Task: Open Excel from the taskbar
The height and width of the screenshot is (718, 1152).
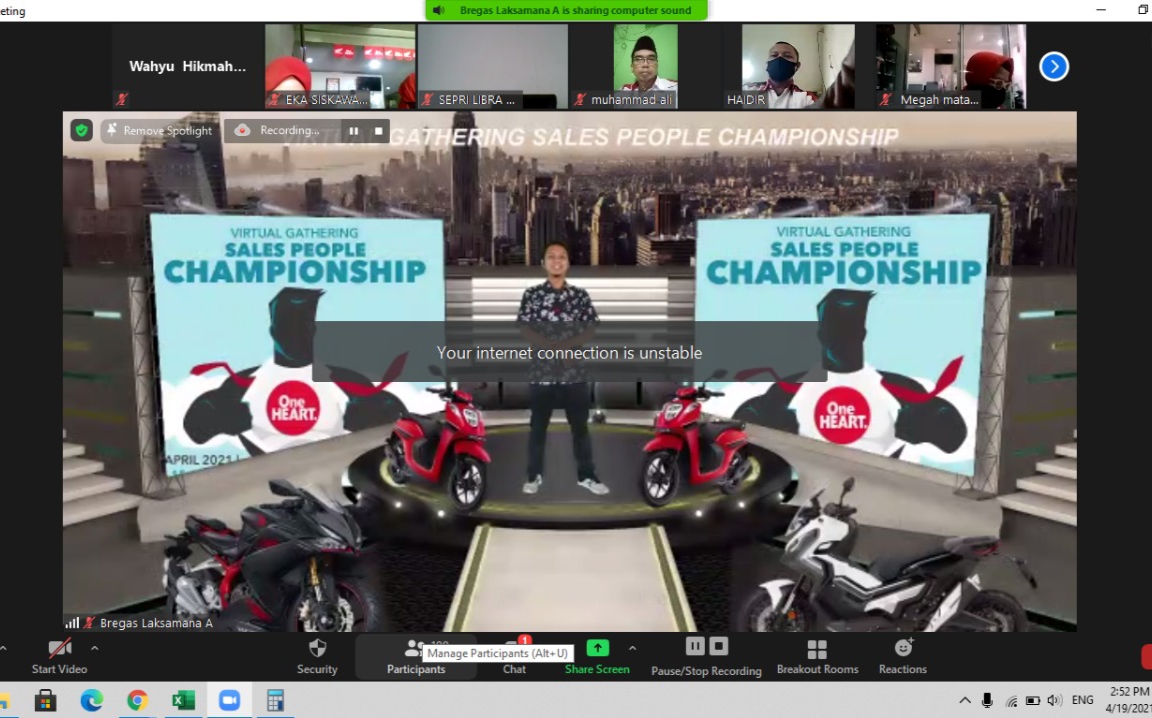Action: tap(183, 700)
